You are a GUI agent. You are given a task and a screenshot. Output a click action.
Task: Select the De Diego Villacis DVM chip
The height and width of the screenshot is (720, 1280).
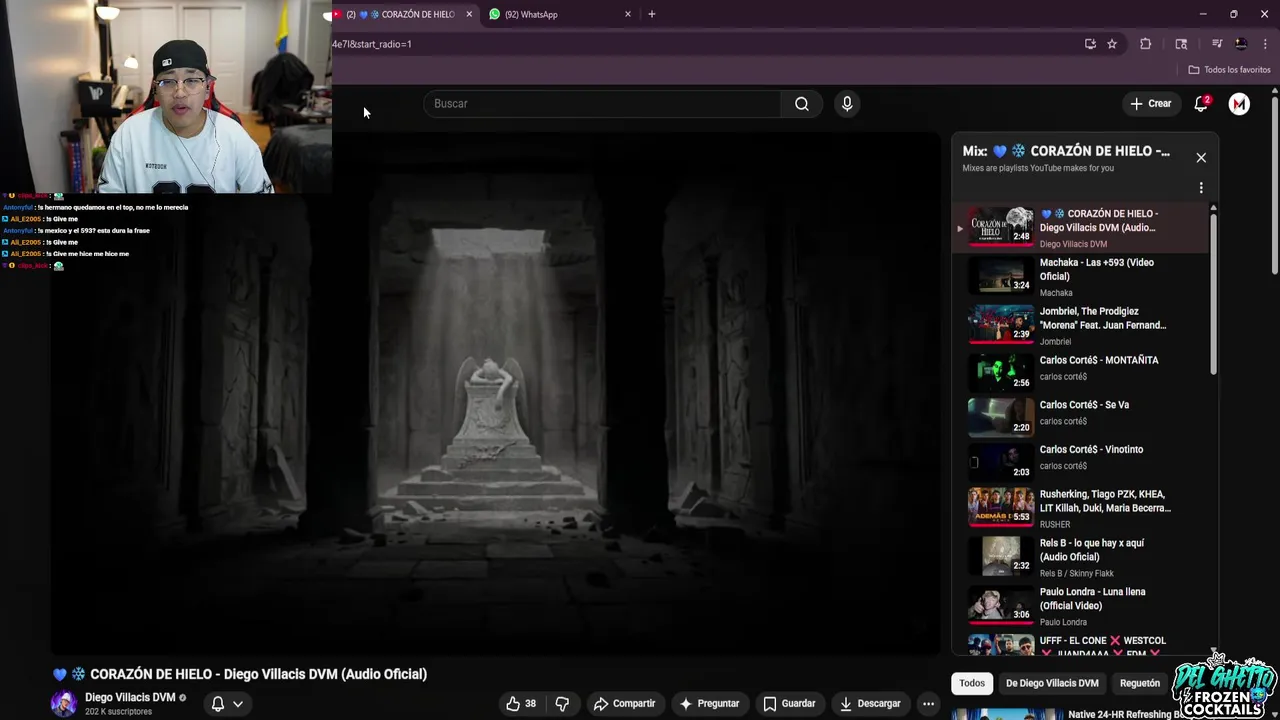[x=1052, y=683]
